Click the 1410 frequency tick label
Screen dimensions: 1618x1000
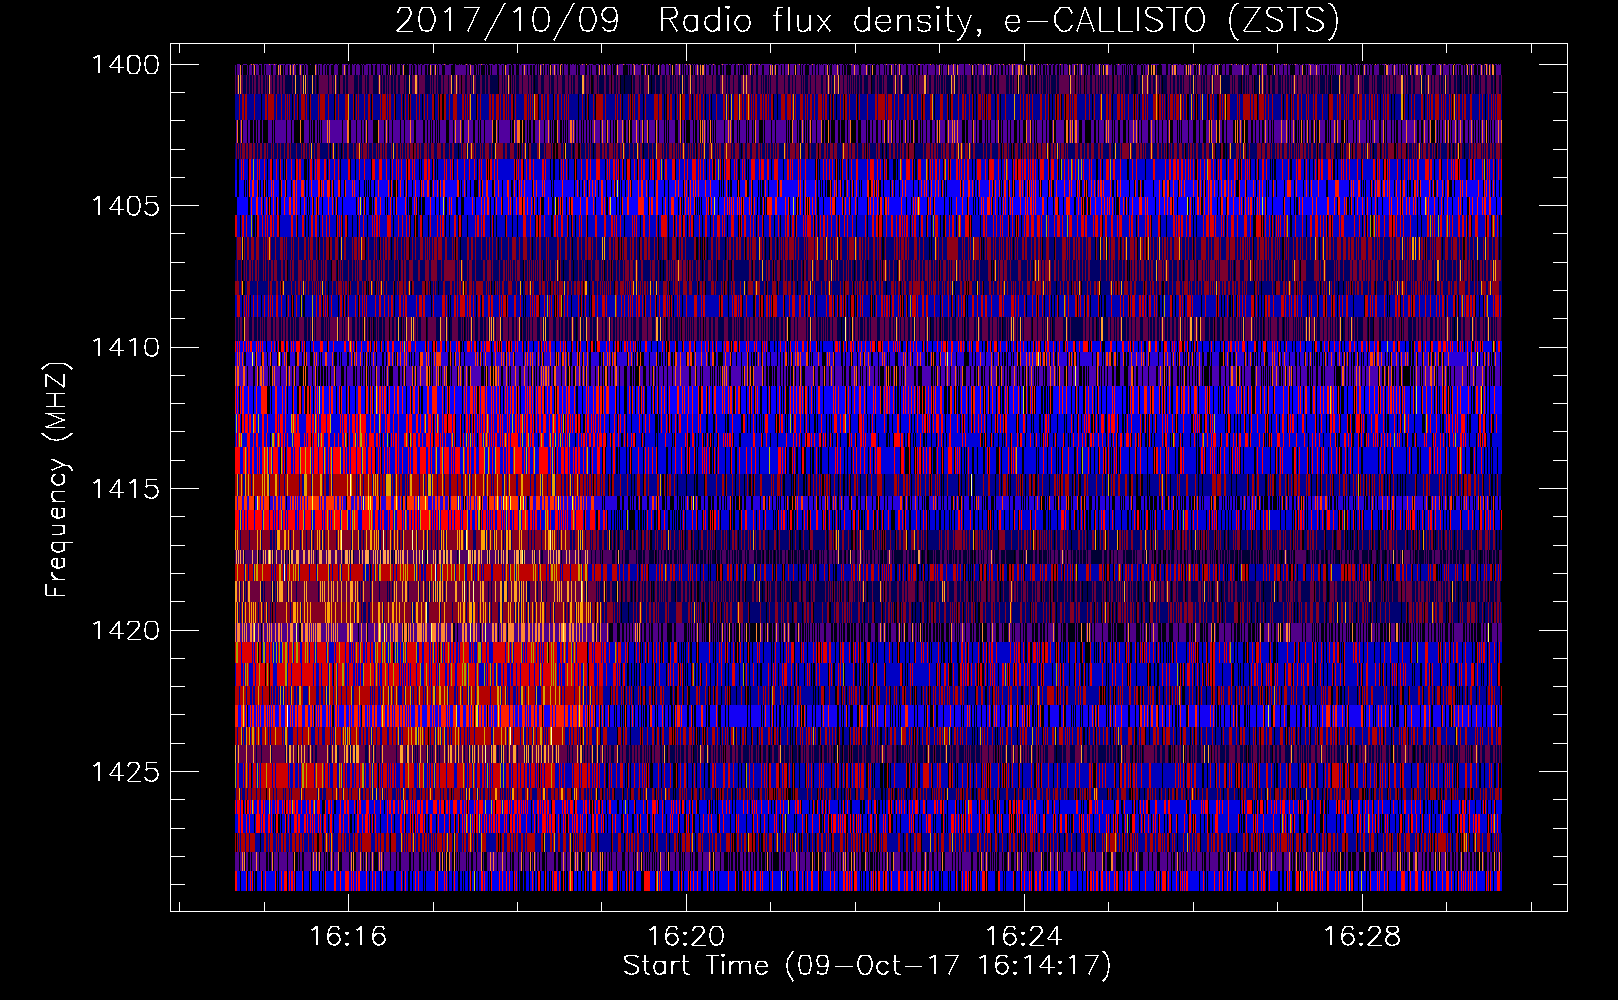(x=125, y=348)
